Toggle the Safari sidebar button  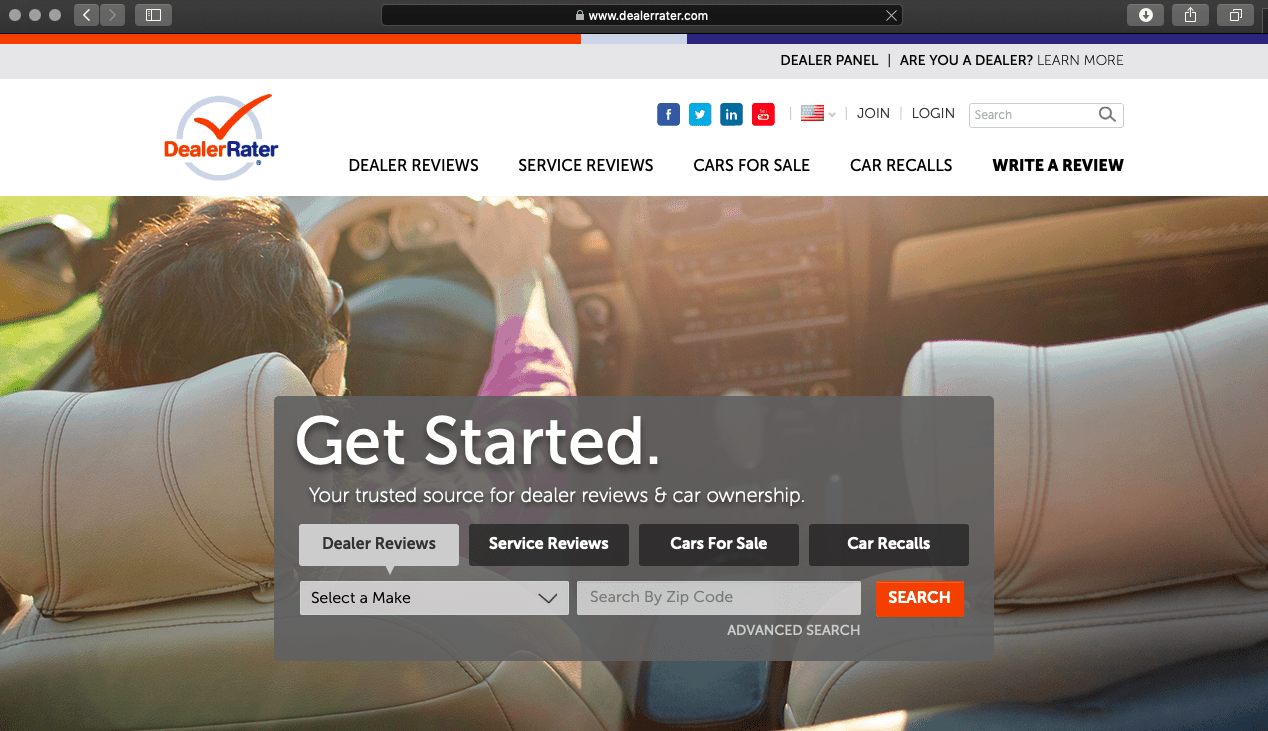click(x=153, y=15)
